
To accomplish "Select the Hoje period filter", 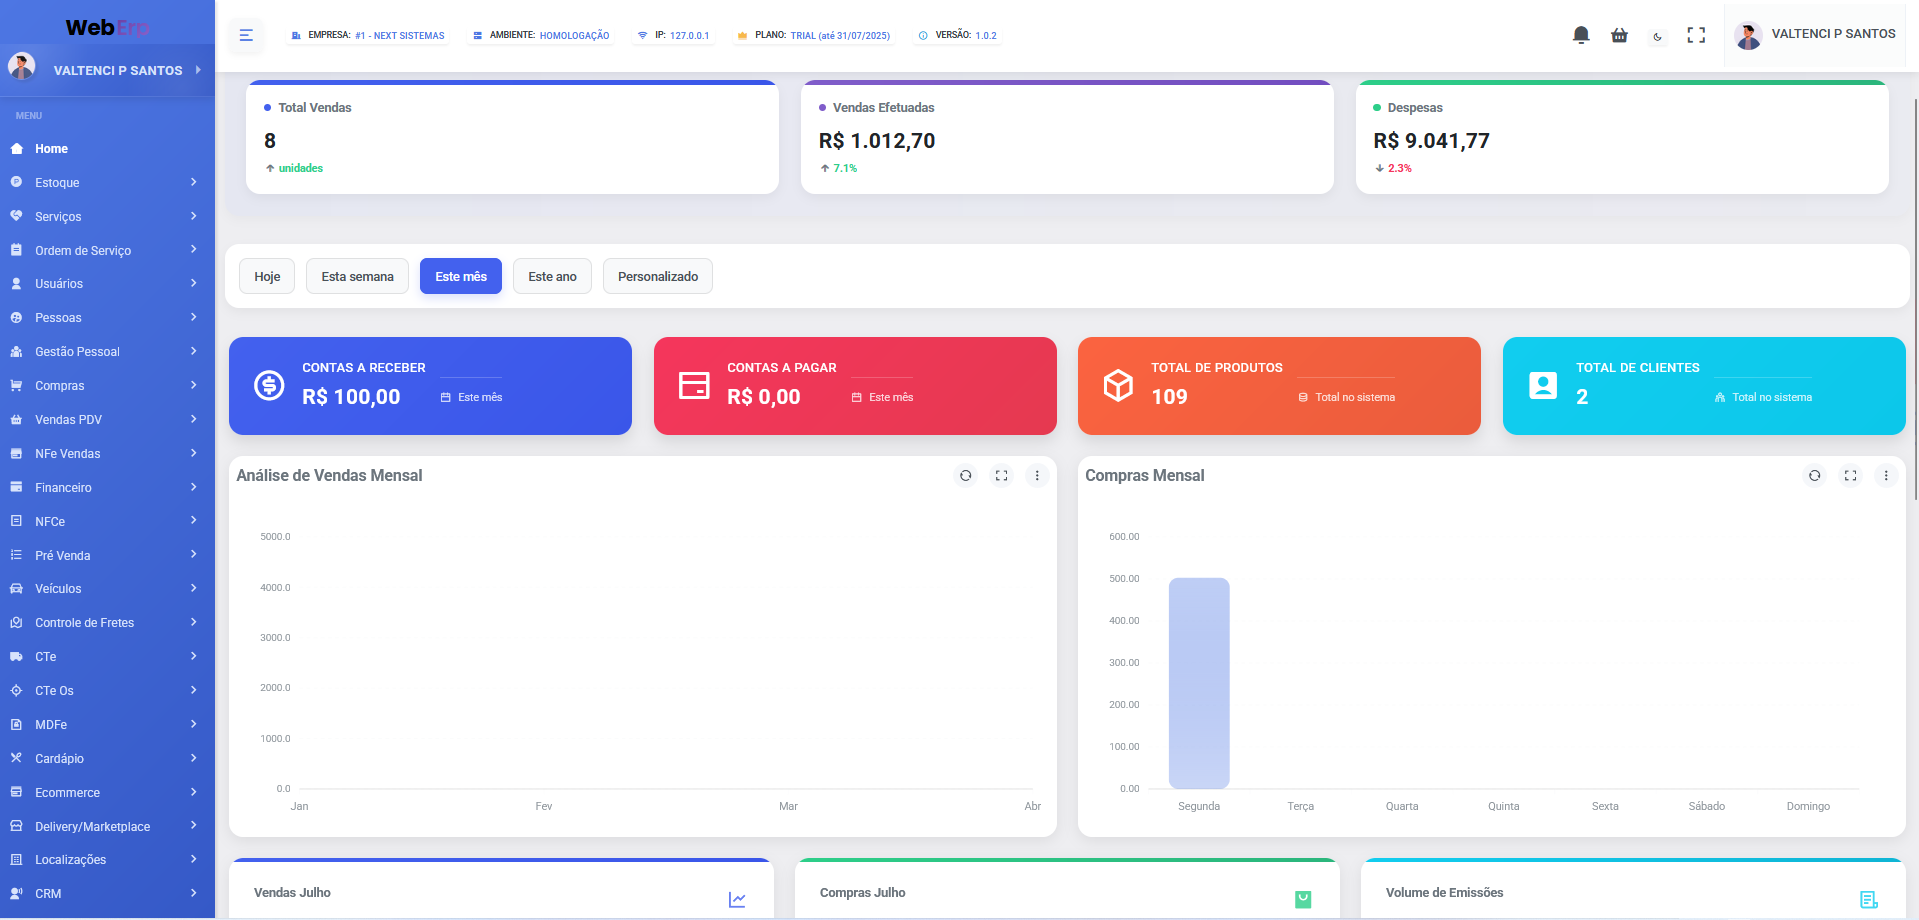I will [x=267, y=277].
